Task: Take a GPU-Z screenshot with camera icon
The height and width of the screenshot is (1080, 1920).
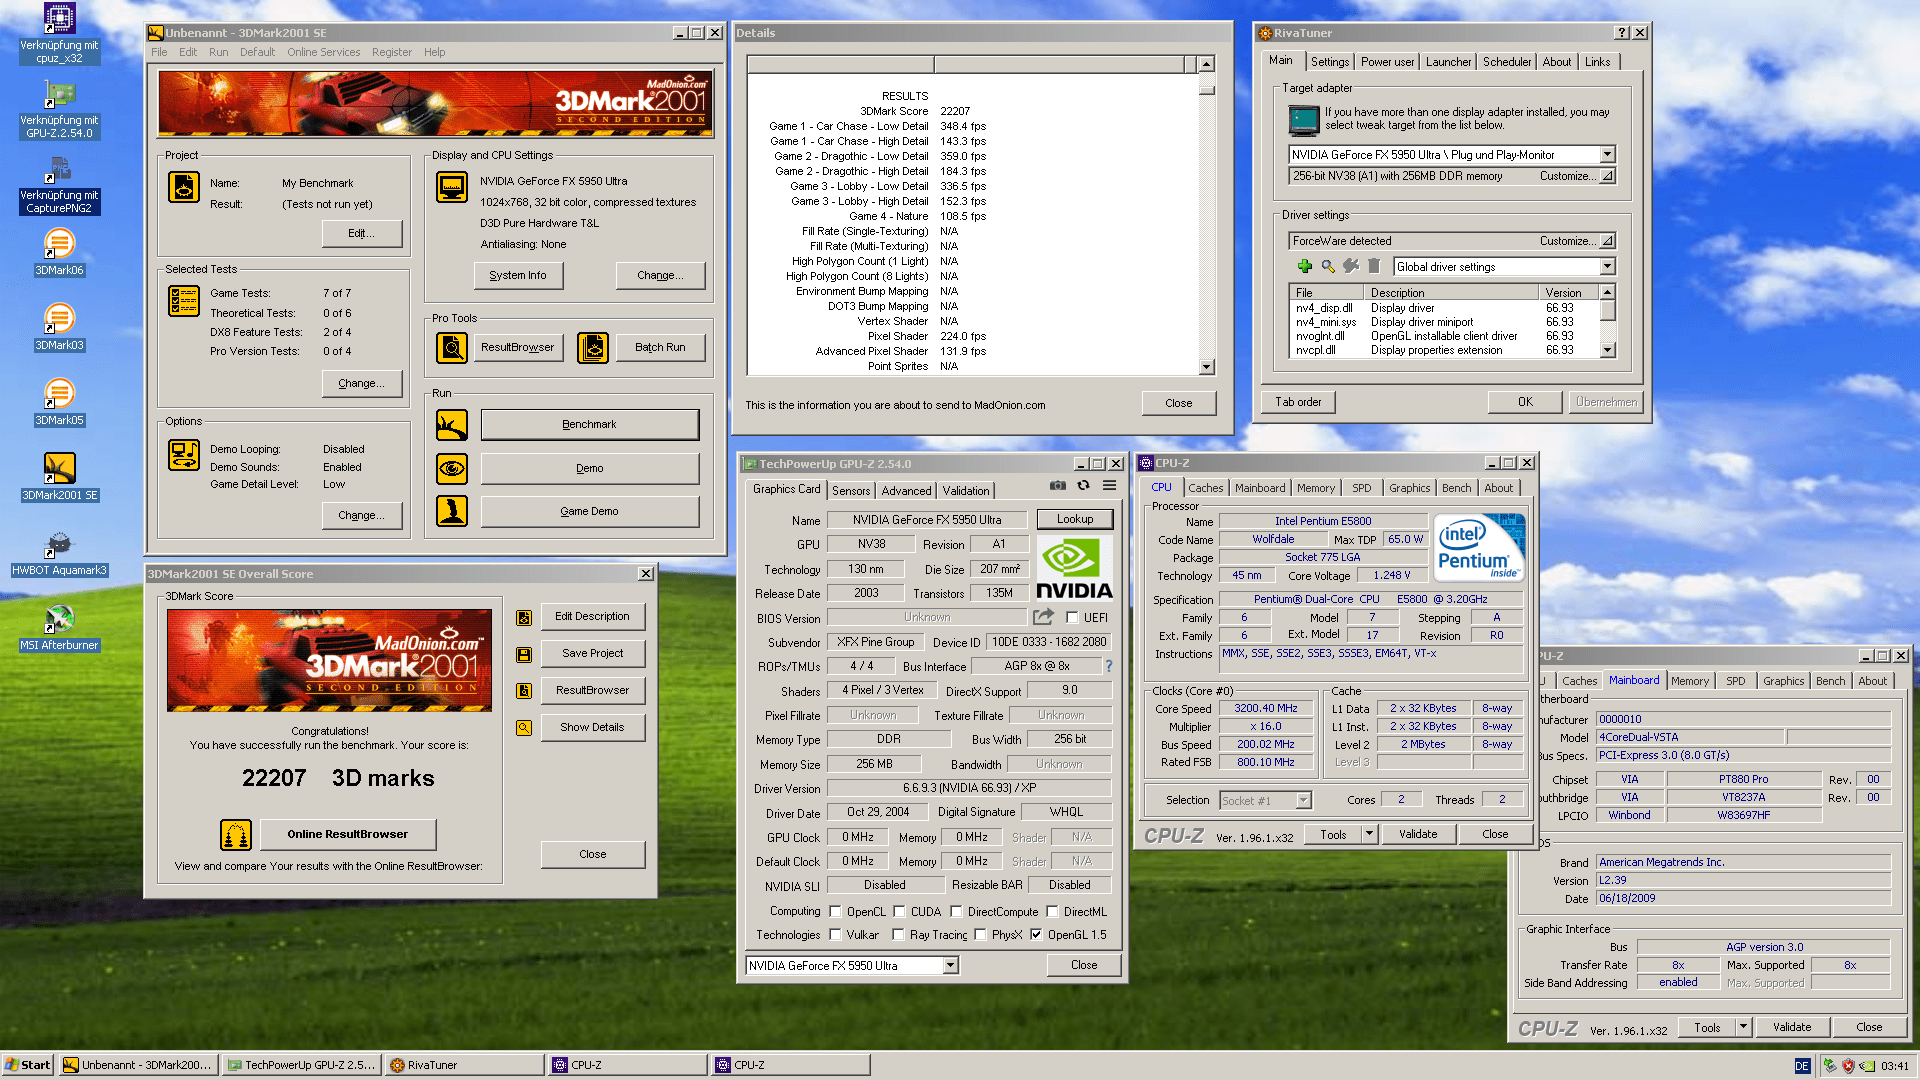Action: 1058,485
